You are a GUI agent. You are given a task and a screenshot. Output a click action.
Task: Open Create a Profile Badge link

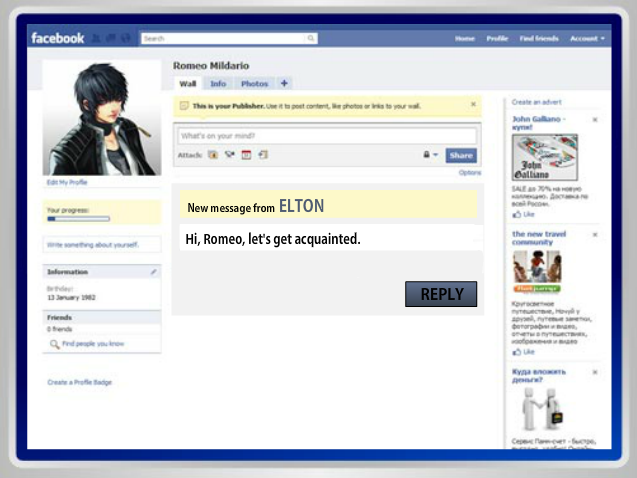coord(80,382)
